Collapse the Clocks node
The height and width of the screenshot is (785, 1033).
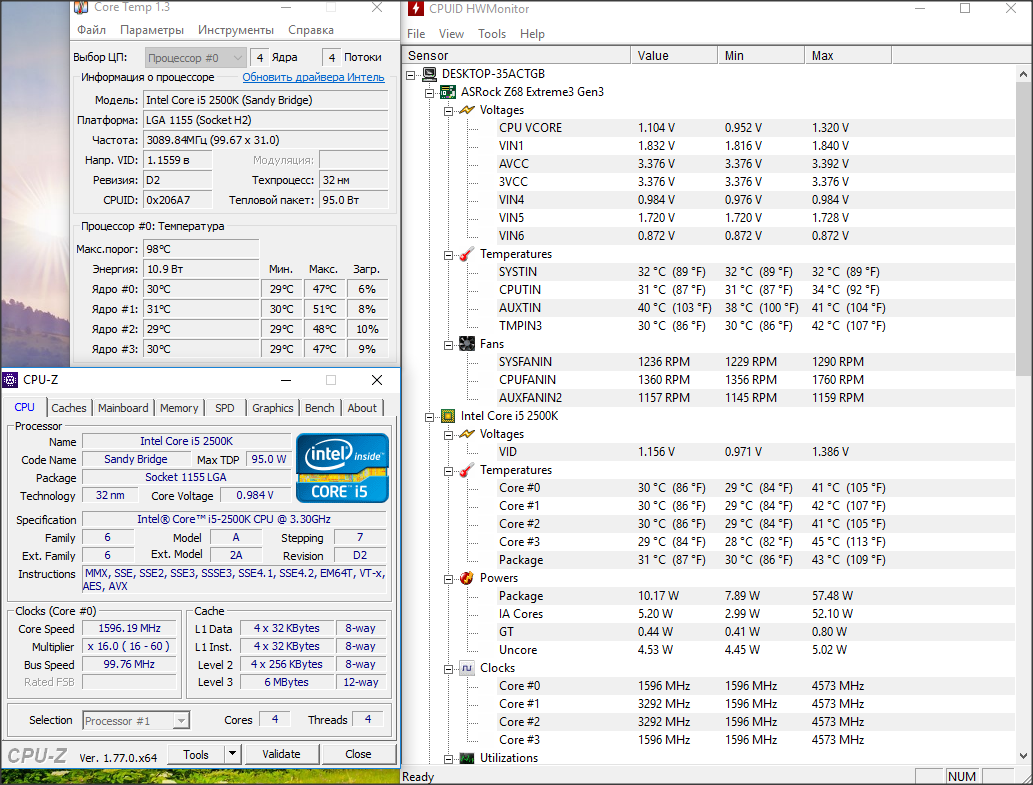[x=448, y=669]
